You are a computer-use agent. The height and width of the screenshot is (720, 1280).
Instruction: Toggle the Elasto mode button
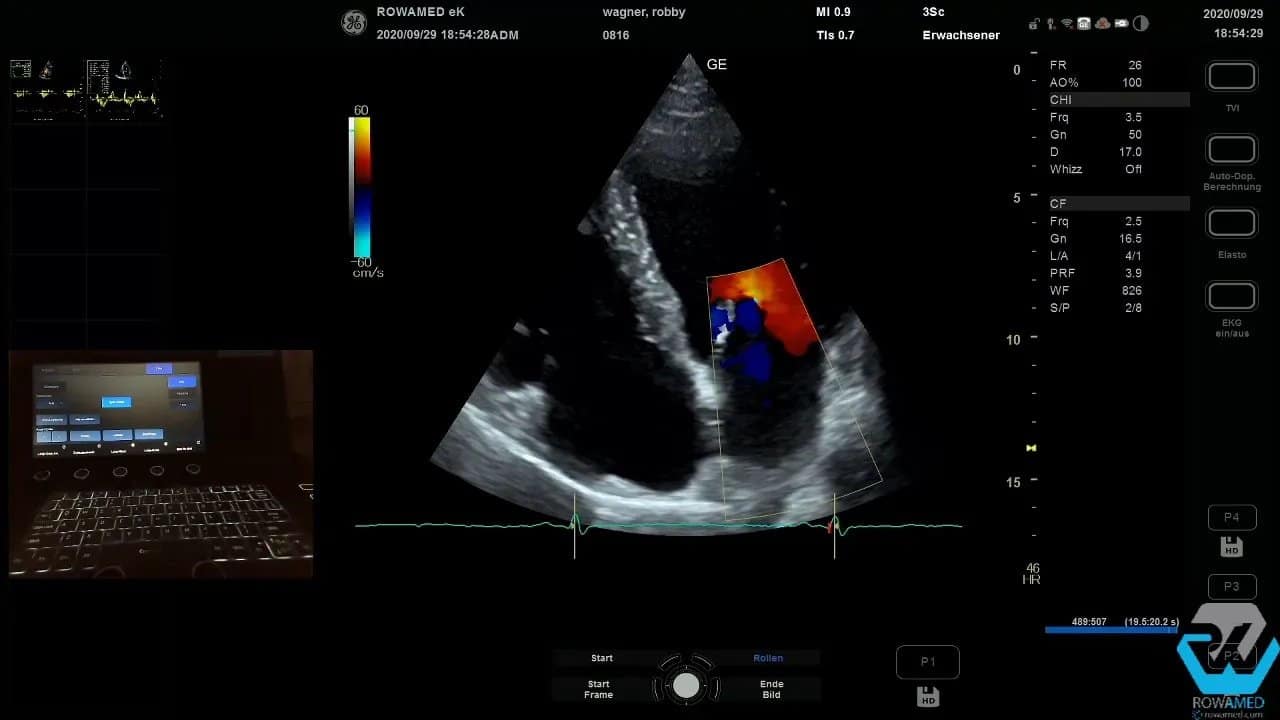[x=1231, y=223]
